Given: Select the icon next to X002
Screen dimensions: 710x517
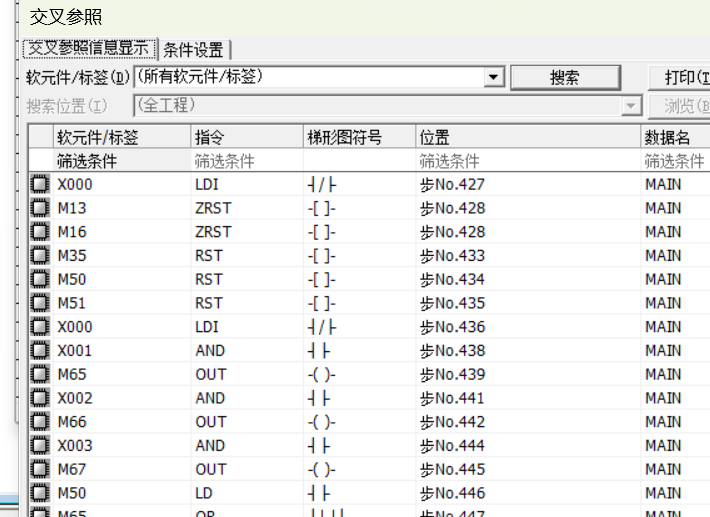Looking at the screenshot, I should (40, 398).
